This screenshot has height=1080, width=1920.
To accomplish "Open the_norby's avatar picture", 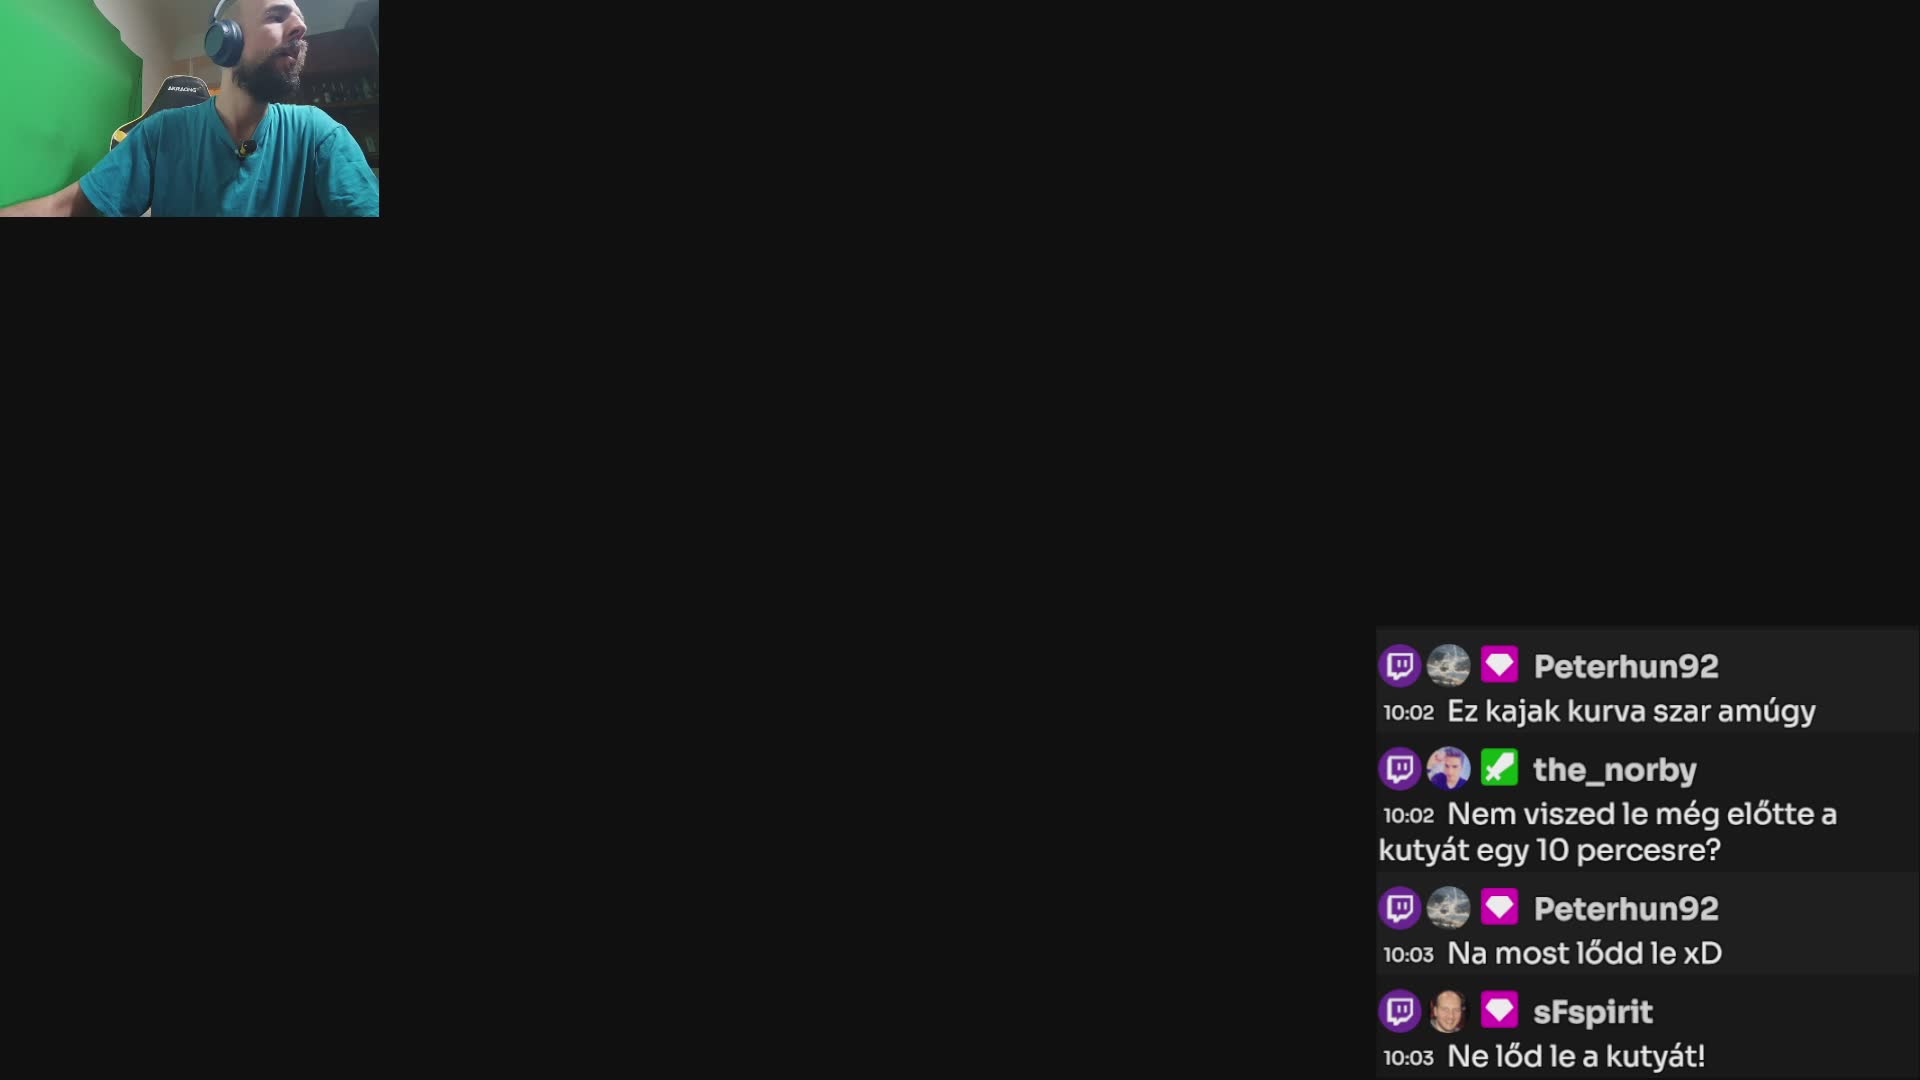I will click(x=1448, y=768).
